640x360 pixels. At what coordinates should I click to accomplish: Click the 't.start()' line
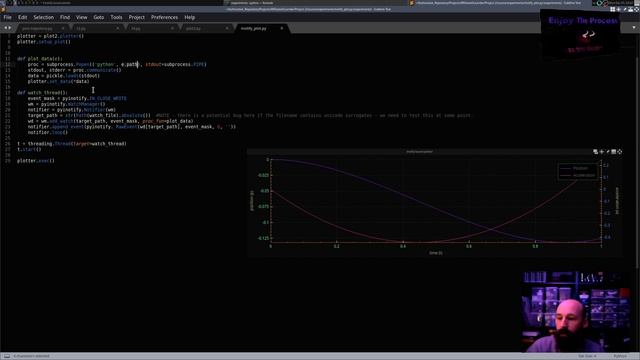[x=29, y=149]
